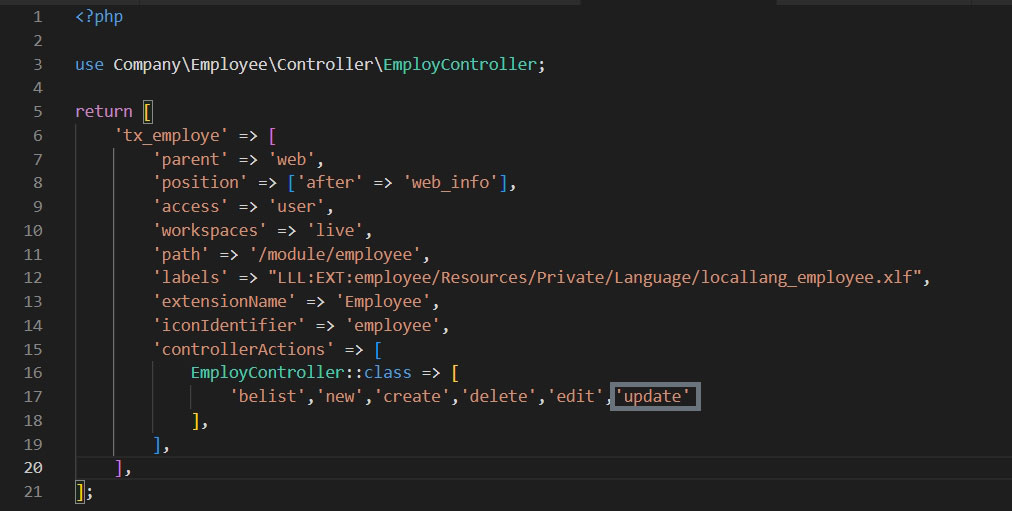Click the 'iconIdentifier' key
Screen dimensions: 1012x511
point(226,325)
